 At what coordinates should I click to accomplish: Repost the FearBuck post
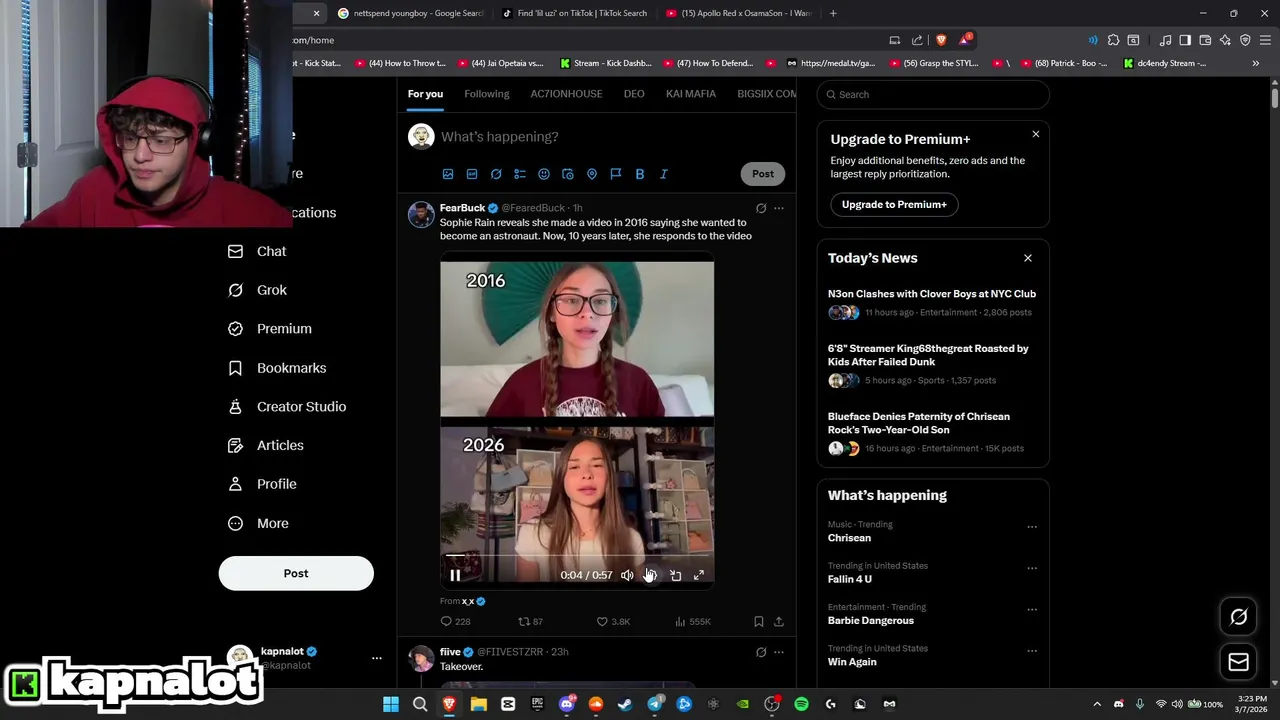530,621
